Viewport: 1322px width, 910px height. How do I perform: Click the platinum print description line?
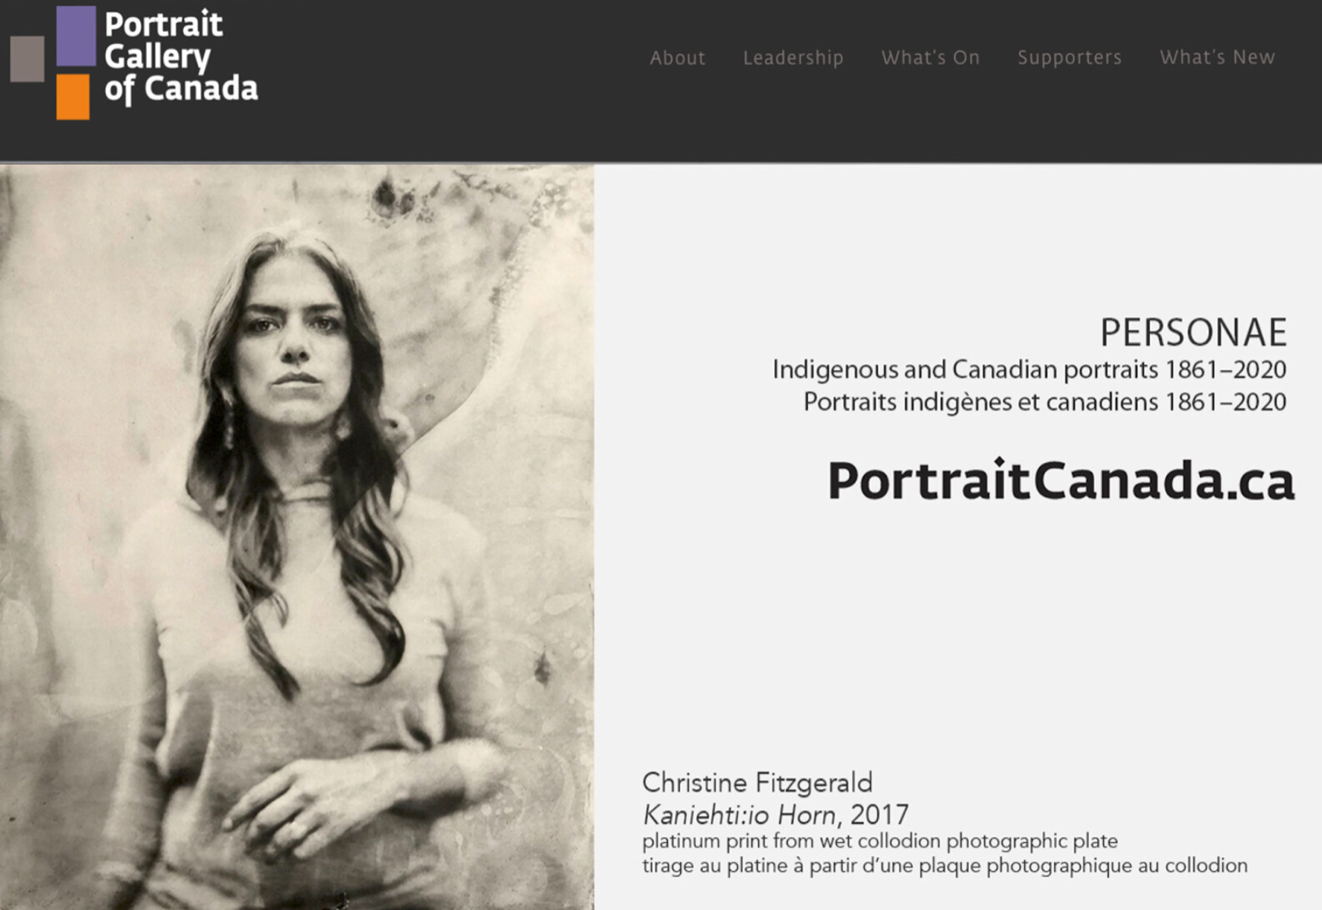[x=880, y=841]
